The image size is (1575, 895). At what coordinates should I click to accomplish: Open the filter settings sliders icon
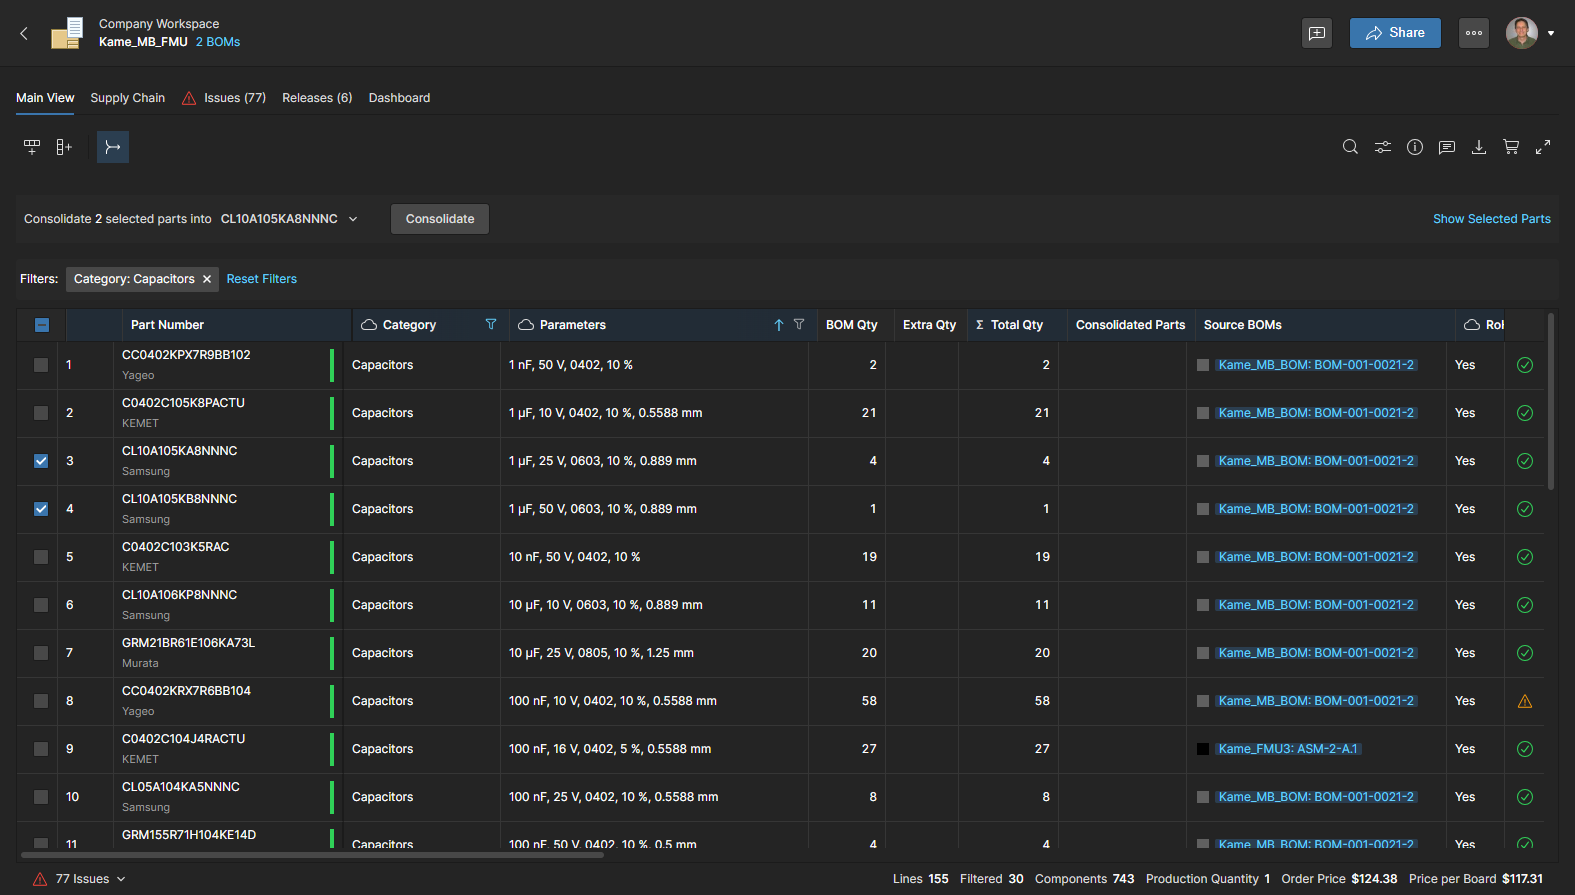pyautogui.click(x=1382, y=147)
